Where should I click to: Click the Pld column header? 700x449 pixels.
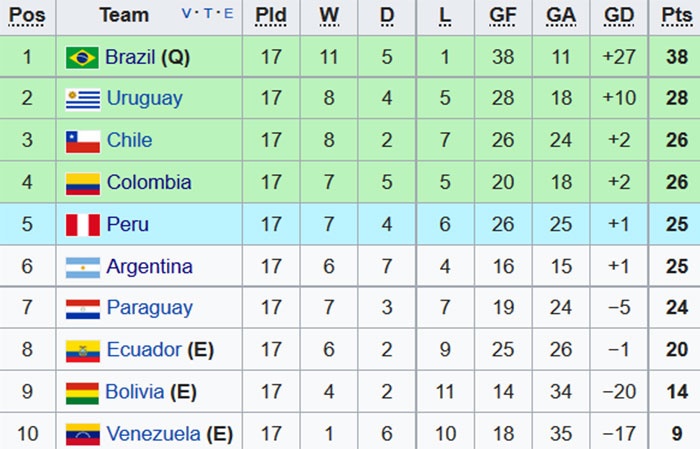(270, 15)
